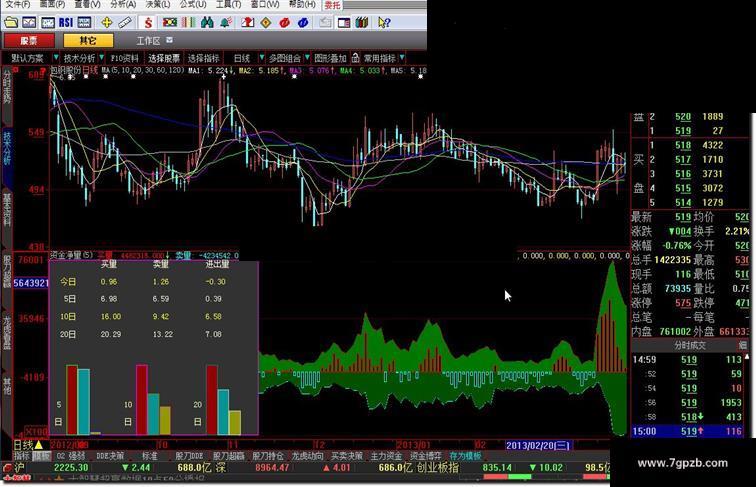This screenshot has height=487, width=756.
Task: Click the red dollar sign icon
Action: (148, 23)
